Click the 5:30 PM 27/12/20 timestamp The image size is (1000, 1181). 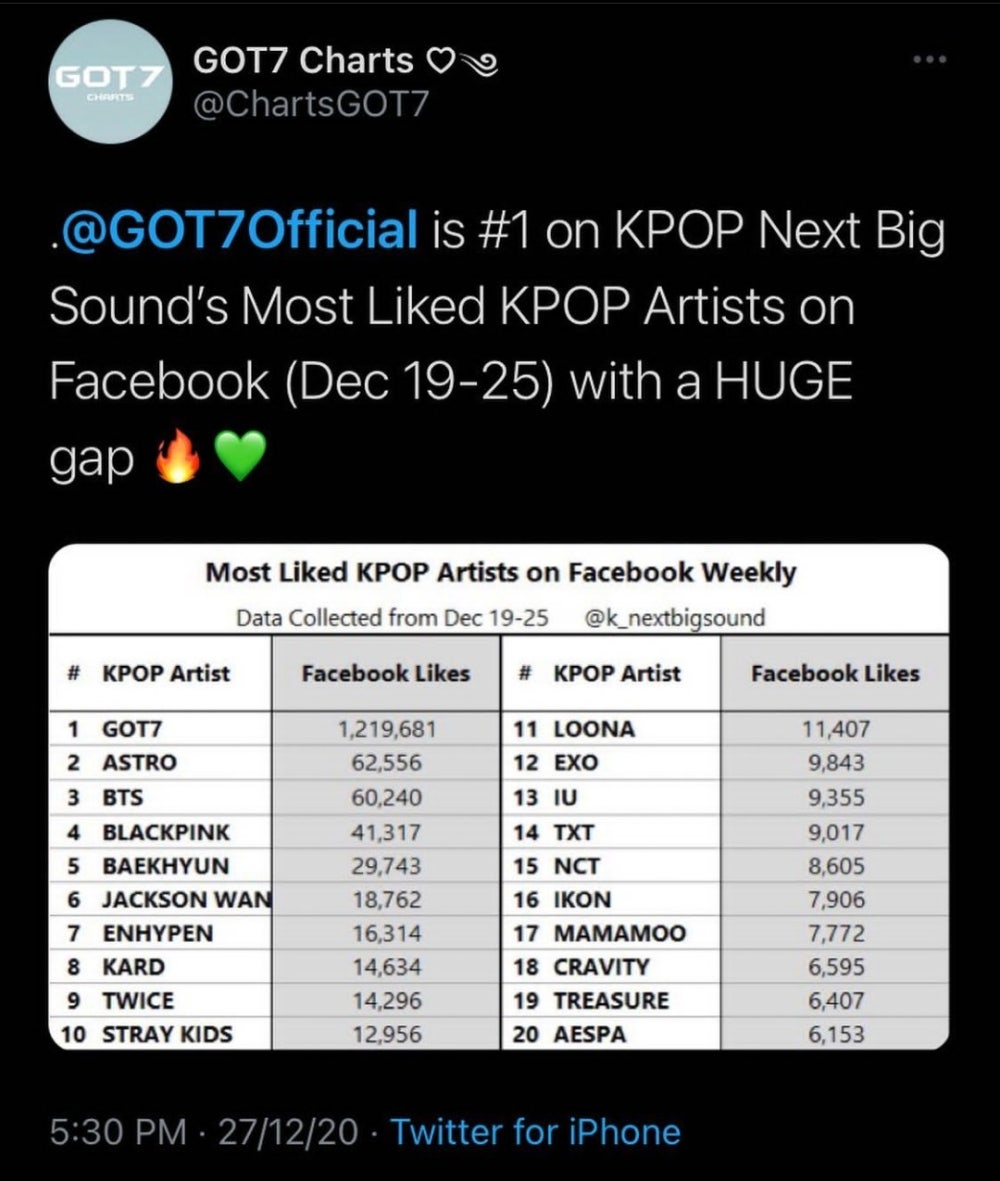pyautogui.click(x=204, y=1131)
